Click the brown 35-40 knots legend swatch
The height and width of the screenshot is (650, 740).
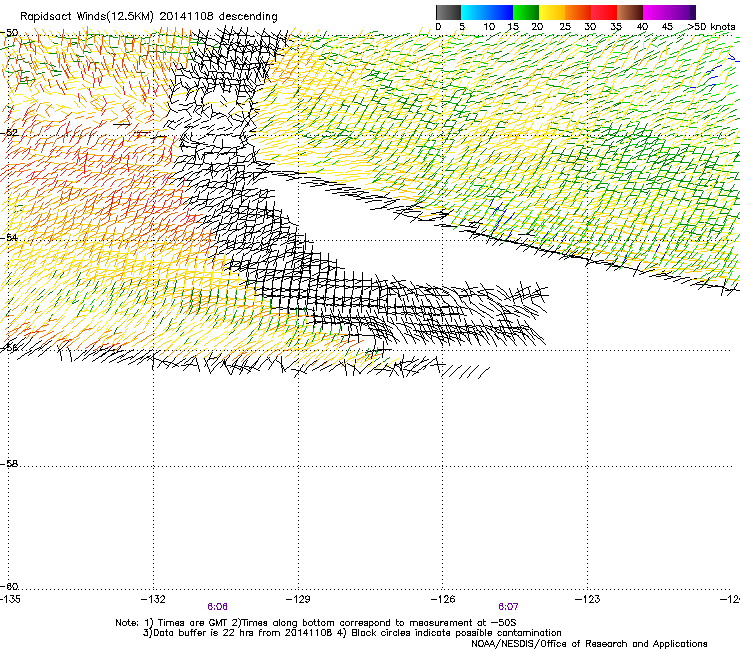coord(630,12)
